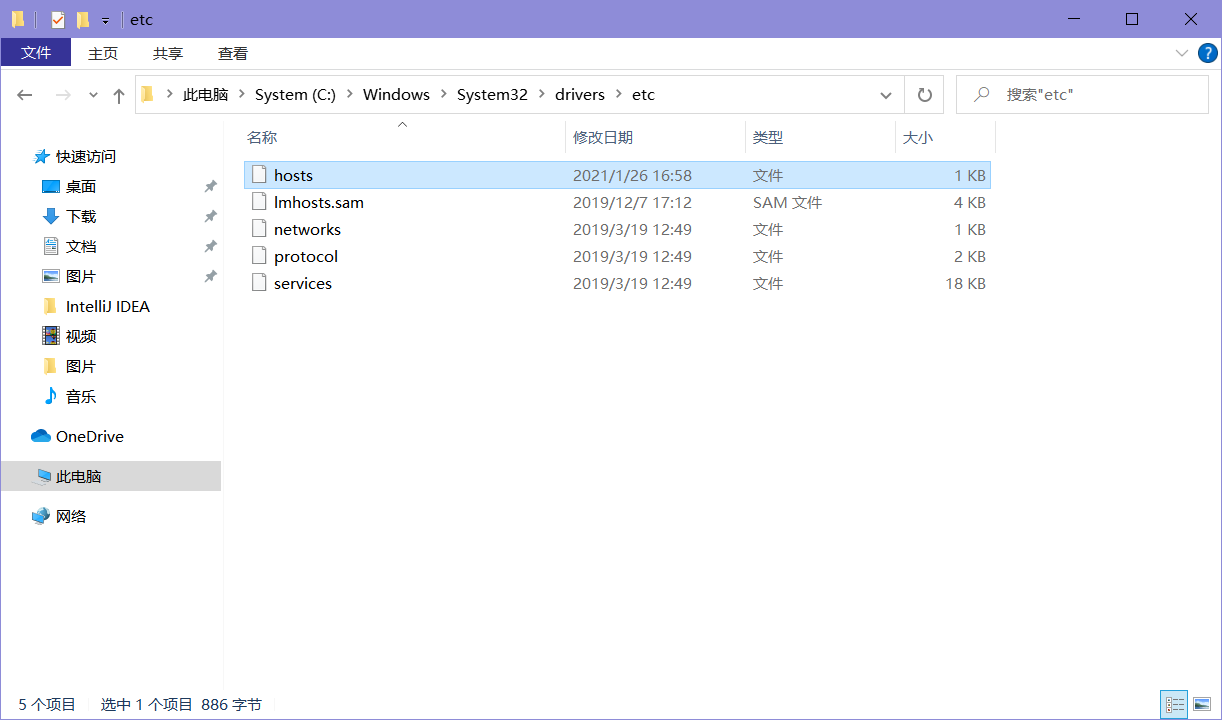
Task: Click the pin icon beside 文档
Action: 210,246
